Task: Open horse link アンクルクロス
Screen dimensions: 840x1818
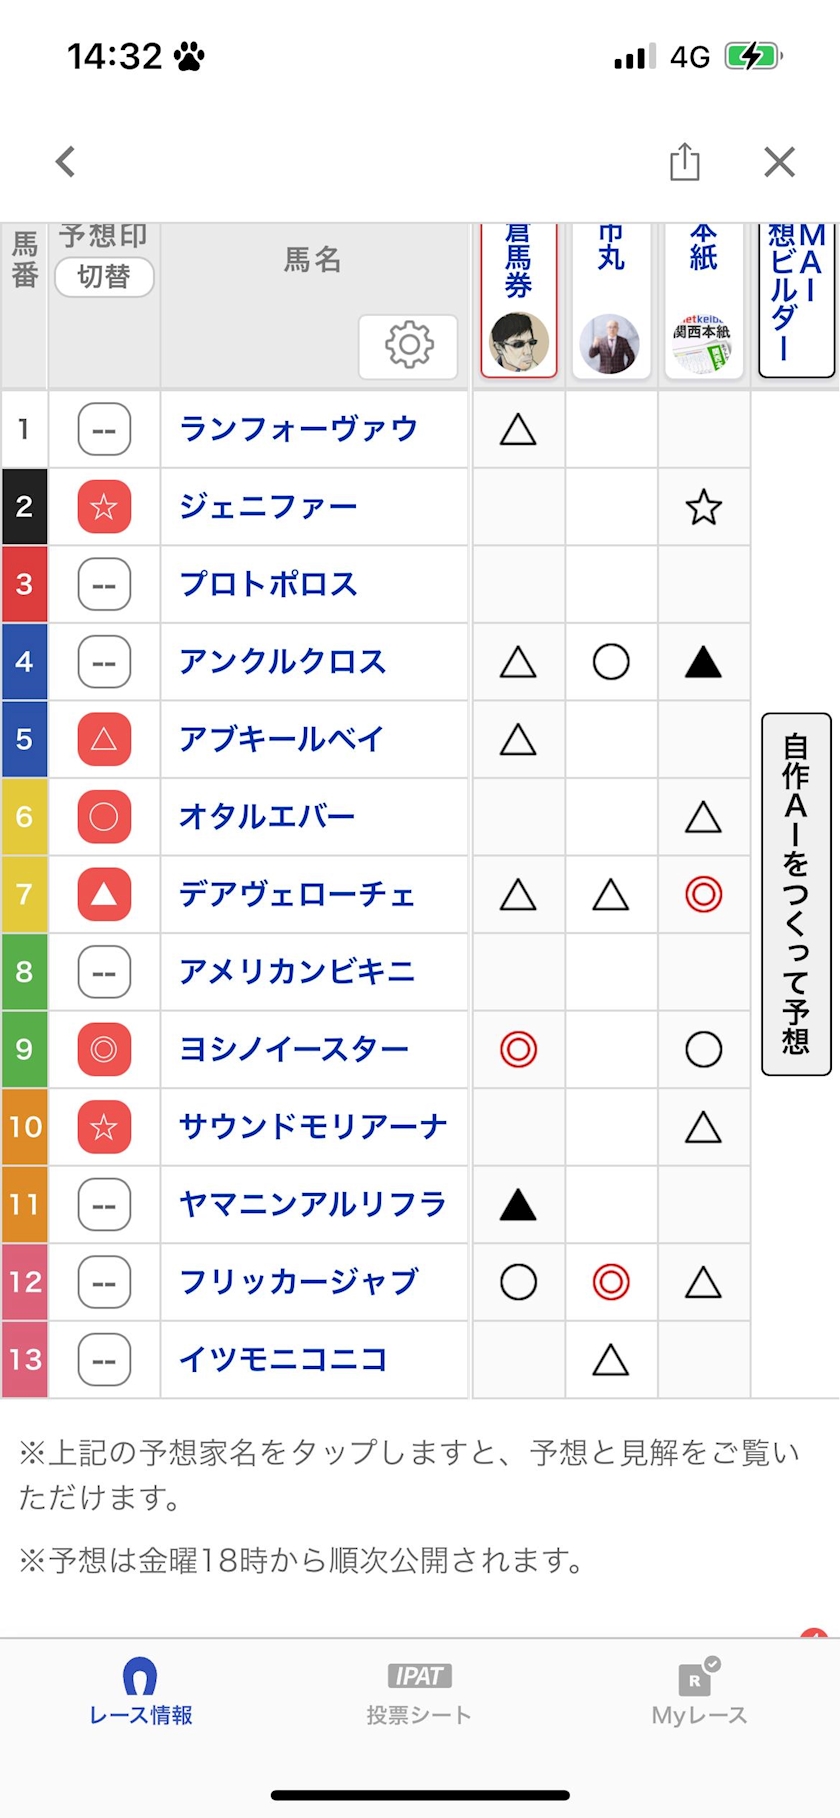Action: tap(283, 662)
